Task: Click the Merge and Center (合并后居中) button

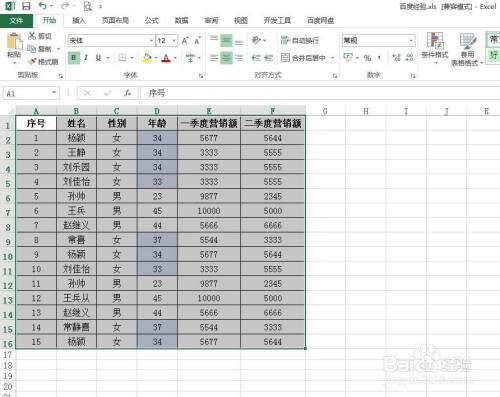Action: [303, 58]
